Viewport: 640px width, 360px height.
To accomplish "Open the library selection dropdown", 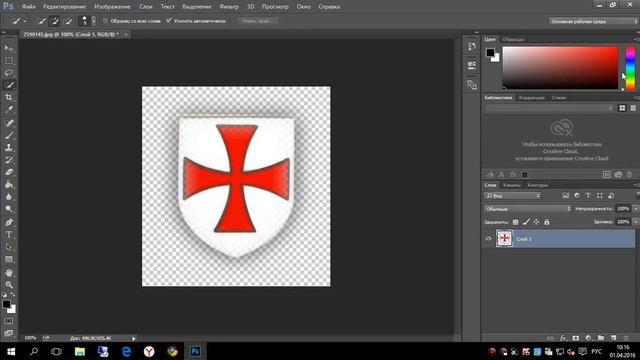I will (549, 108).
